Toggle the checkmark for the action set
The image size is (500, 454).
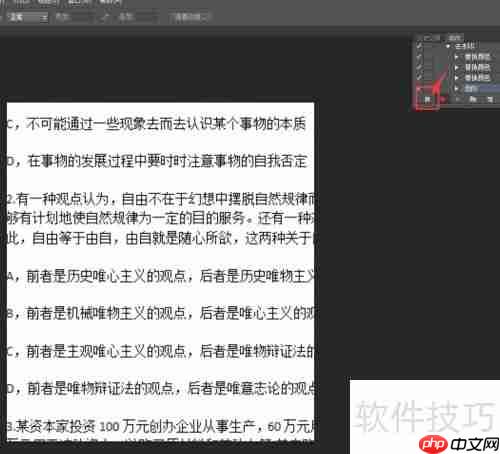[x=419, y=46]
